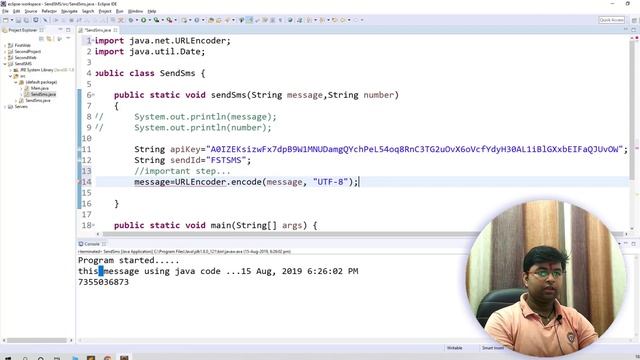Expand the JRE System Library node
The image size is (640, 360).
tap(11, 70)
